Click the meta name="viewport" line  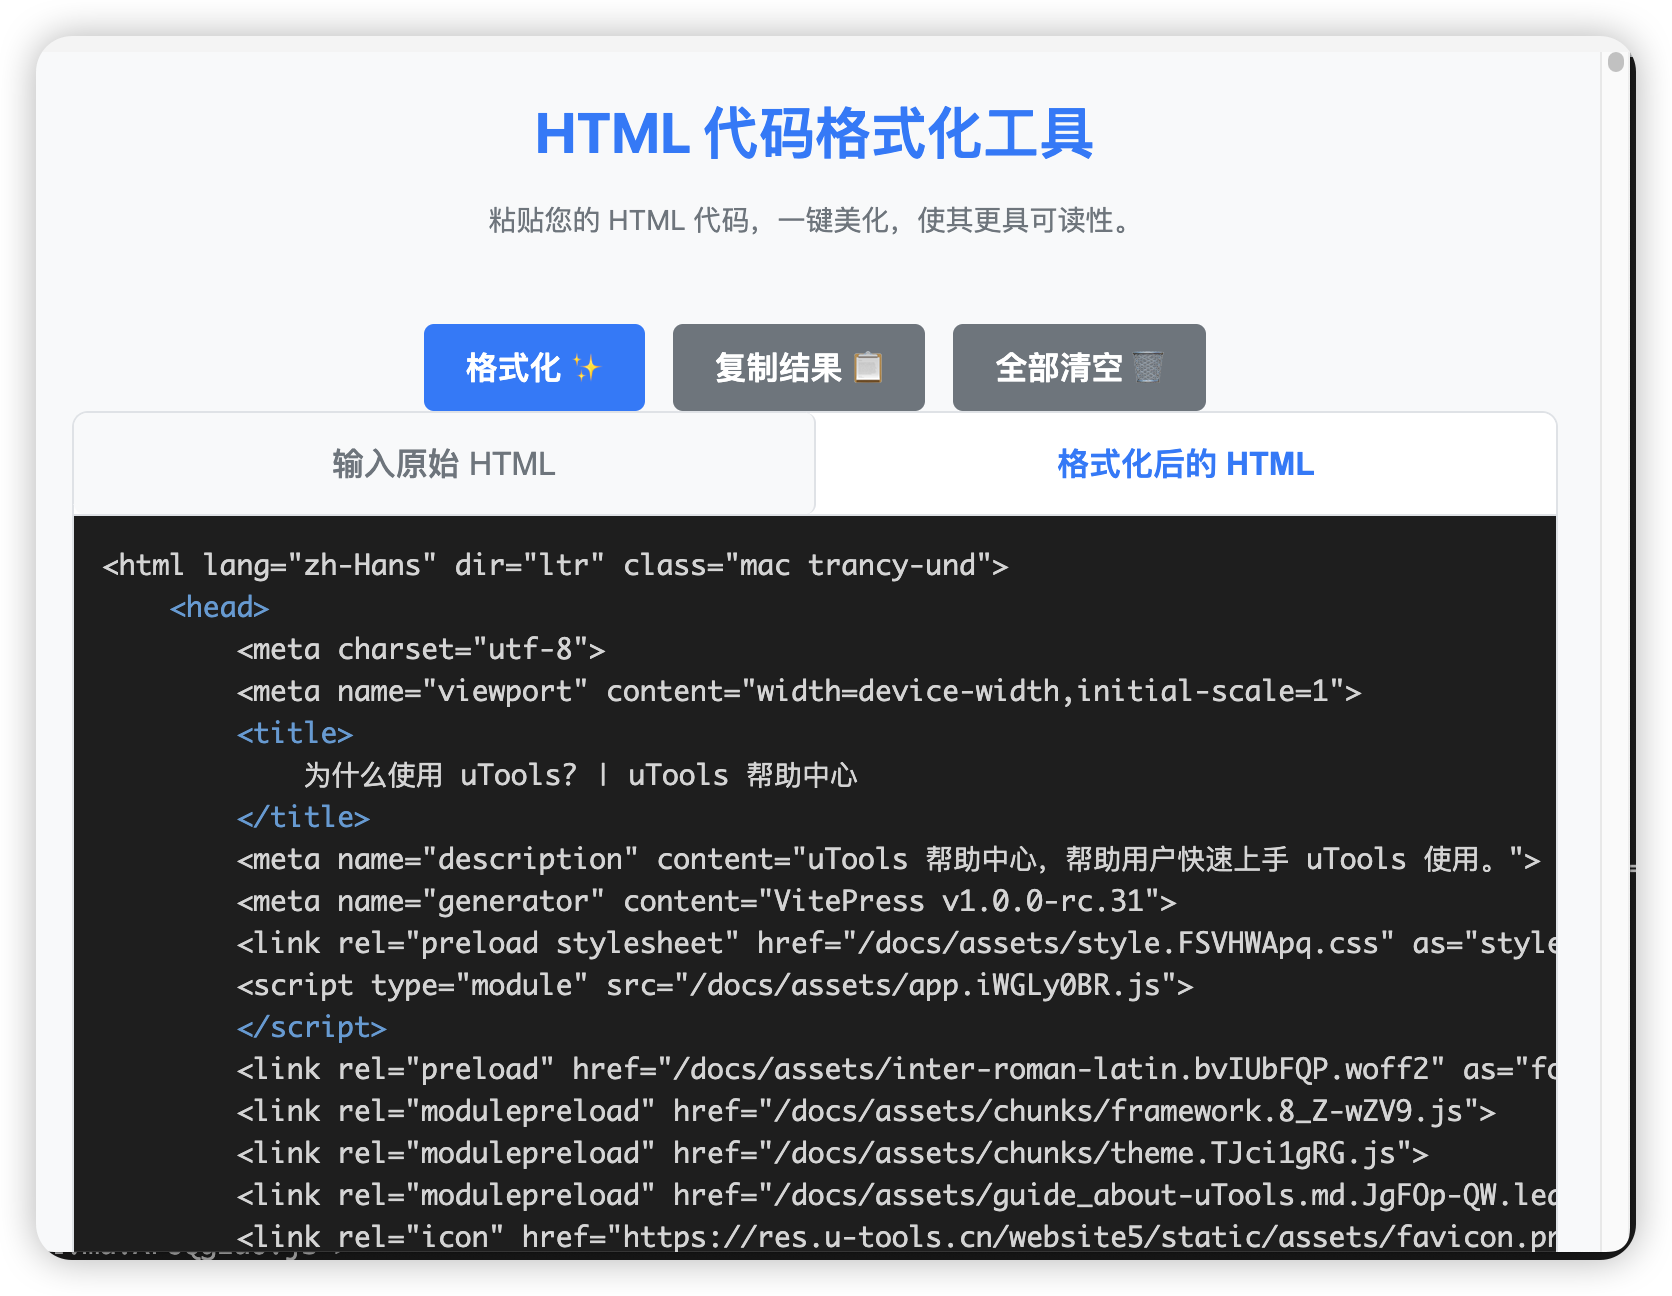(799, 692)
